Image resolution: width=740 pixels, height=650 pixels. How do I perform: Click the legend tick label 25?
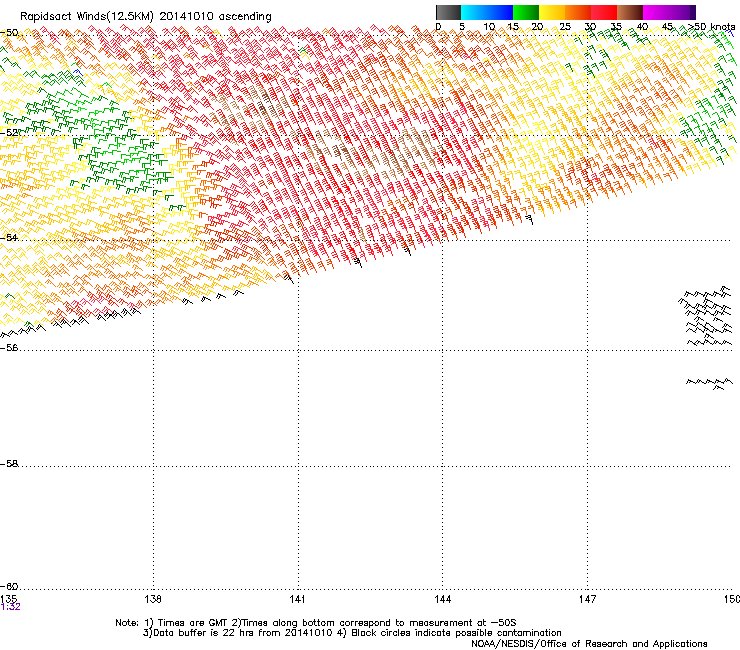pyautogui.click(x=565, y=26)
